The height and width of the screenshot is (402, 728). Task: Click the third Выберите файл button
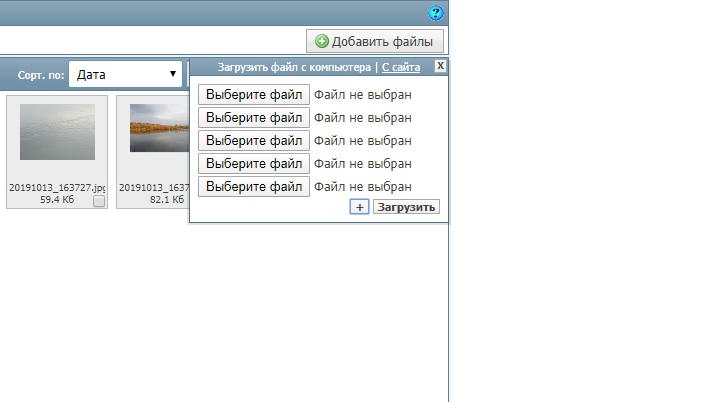(254, 141)
